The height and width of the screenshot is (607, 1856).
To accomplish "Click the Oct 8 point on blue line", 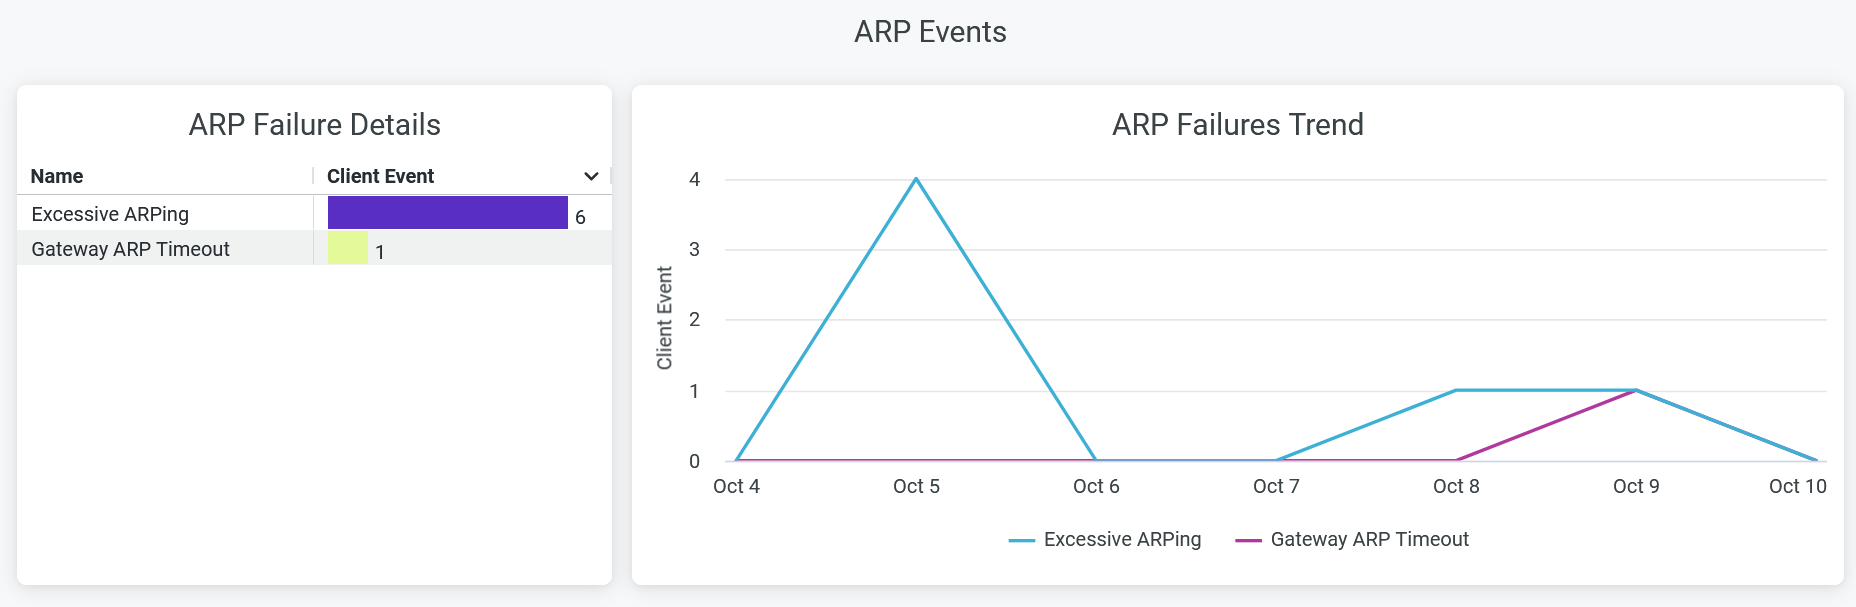I will (1456, 390).
